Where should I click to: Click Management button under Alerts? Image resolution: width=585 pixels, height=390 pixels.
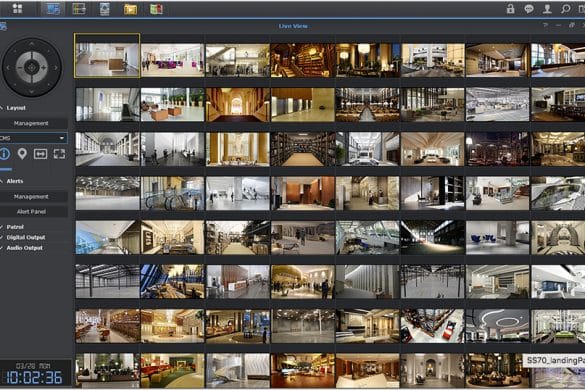pos(34,197)
